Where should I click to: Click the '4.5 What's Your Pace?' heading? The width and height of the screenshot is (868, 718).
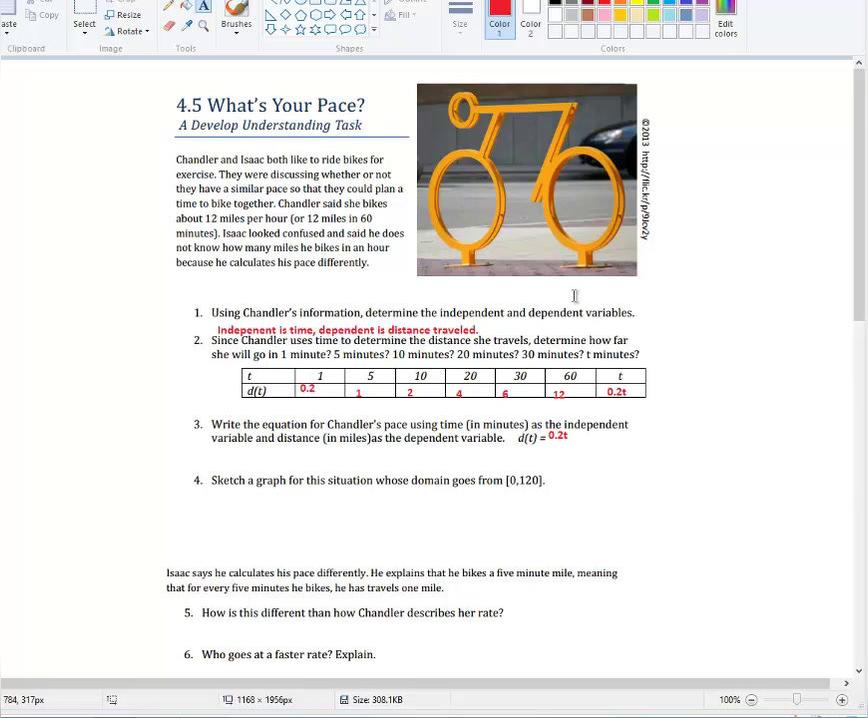270,105
